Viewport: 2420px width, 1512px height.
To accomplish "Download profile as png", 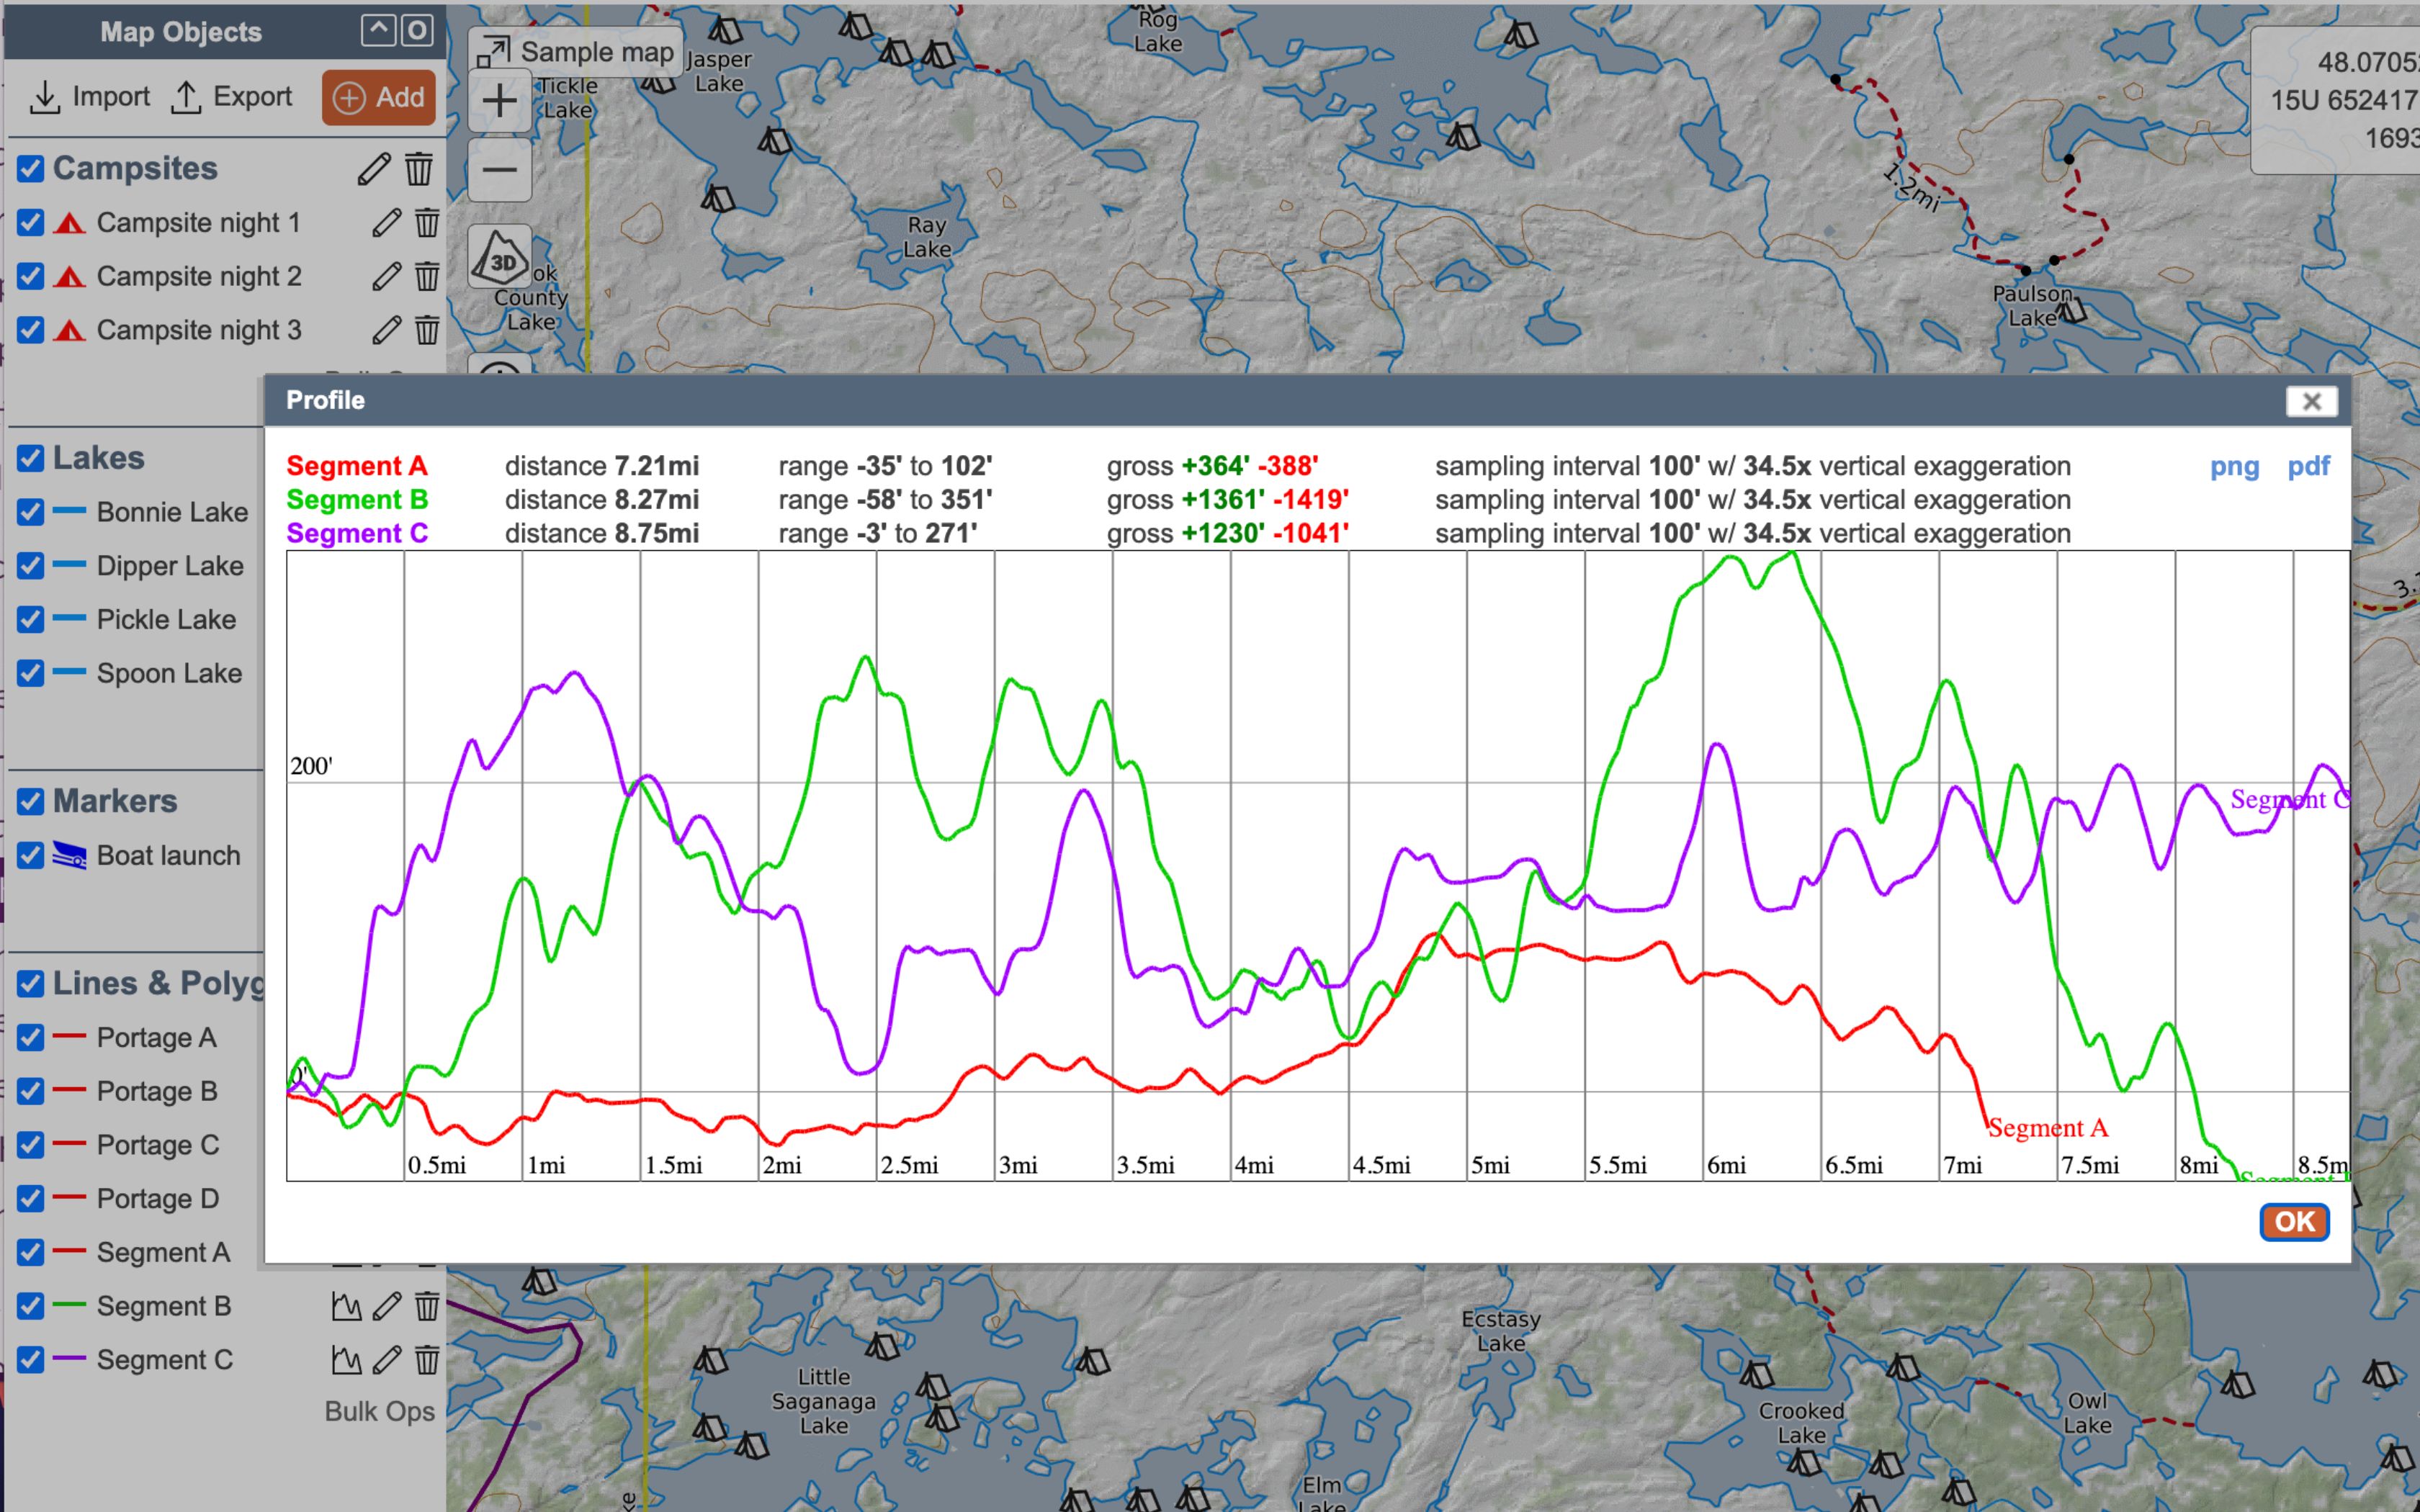I will [x=2234, y=466].
